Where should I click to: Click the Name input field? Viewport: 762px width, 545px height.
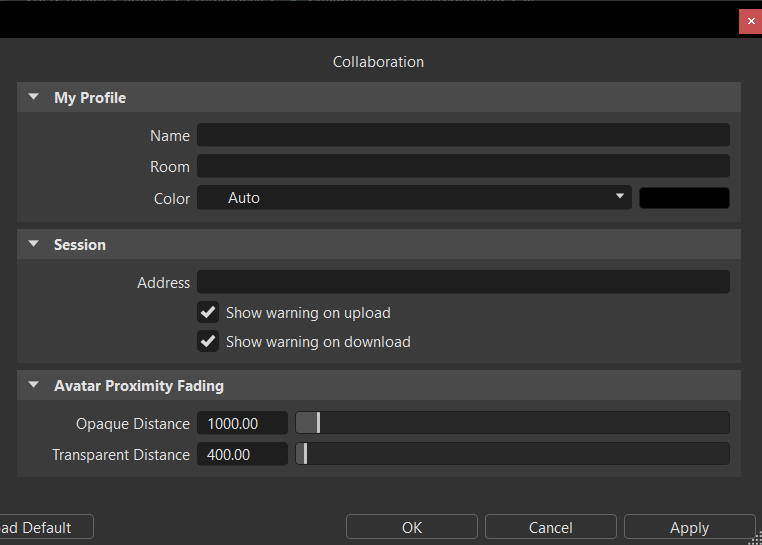point(463,135)
